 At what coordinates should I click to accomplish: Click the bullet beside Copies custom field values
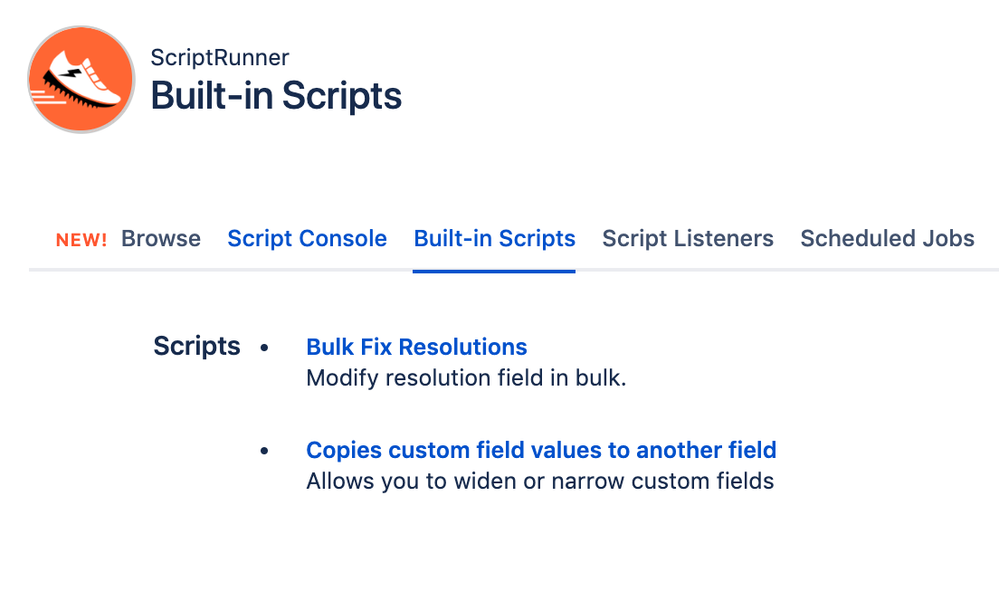(x=264, y=451)
